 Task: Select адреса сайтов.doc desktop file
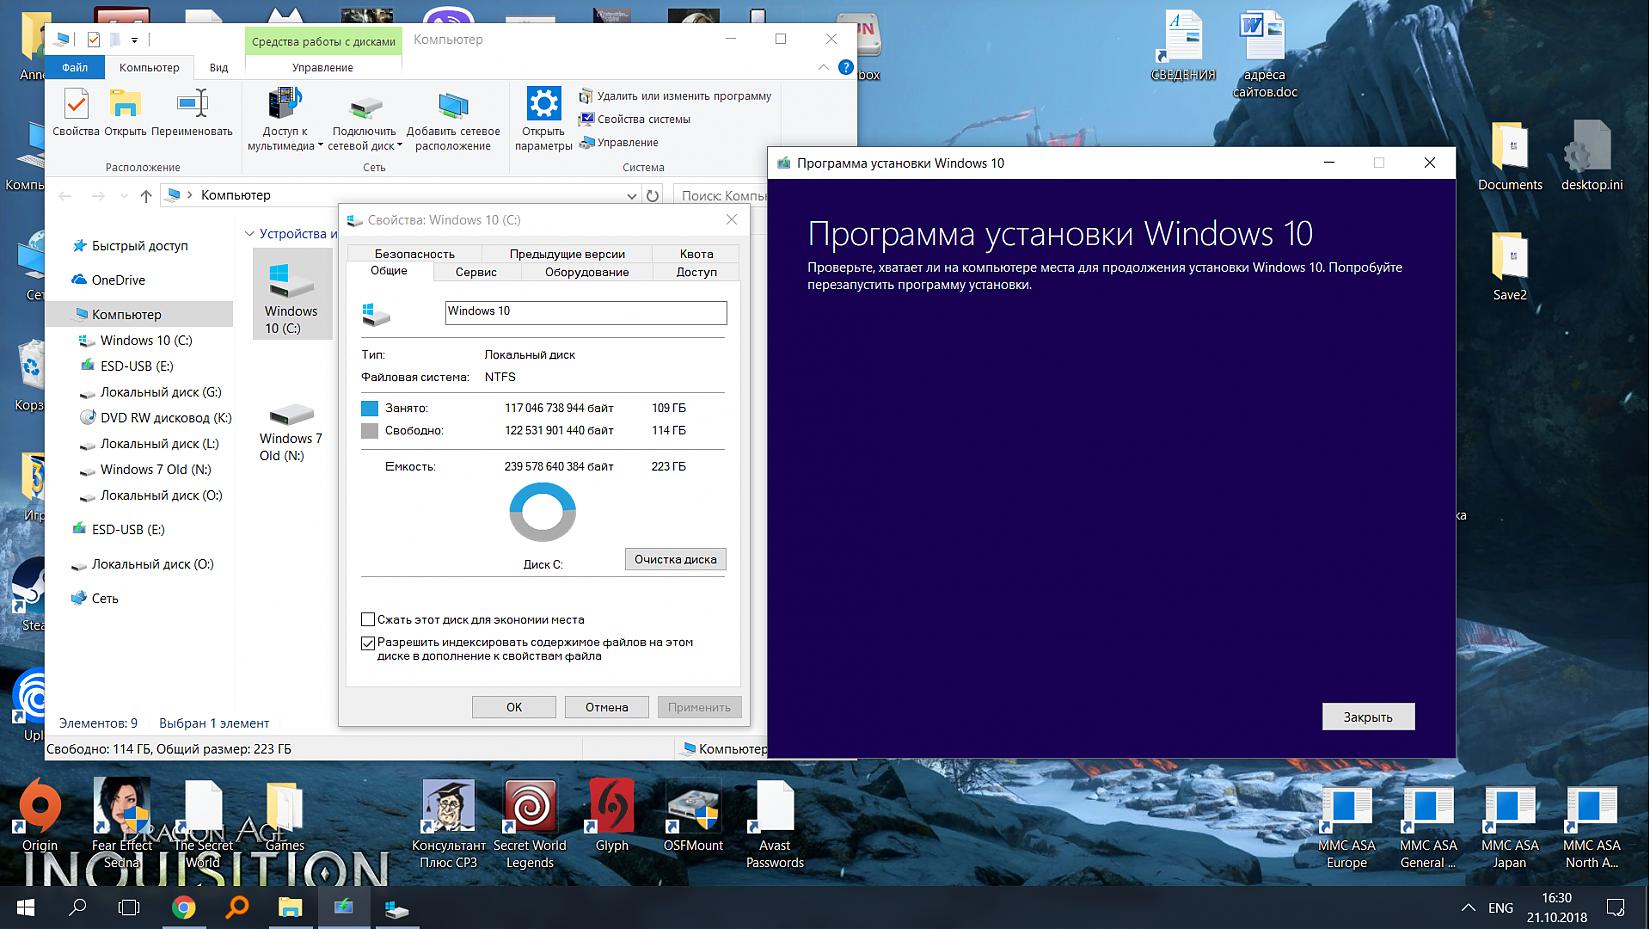[1264, 56]
